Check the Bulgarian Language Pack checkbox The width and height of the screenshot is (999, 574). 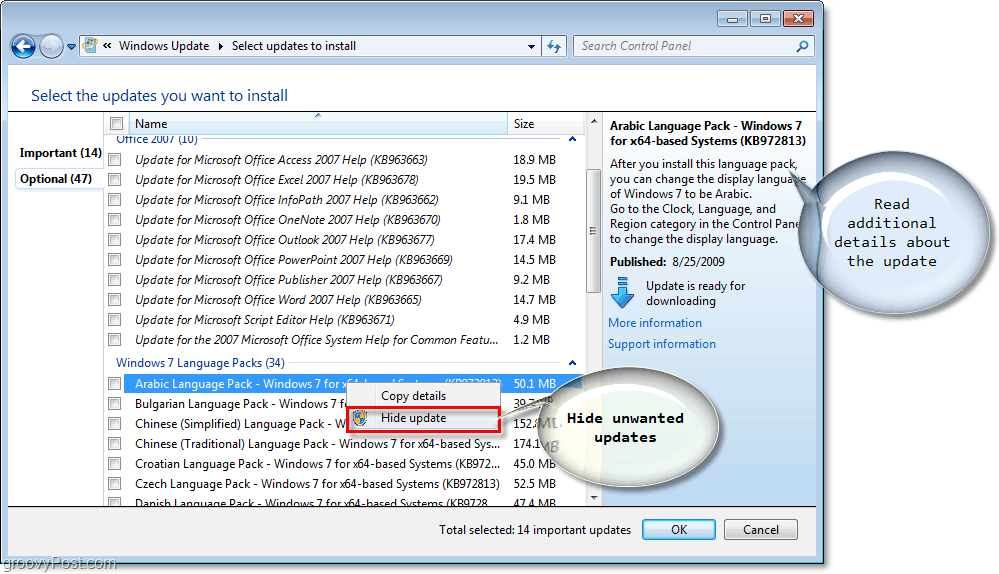click(x=115, y=404)
